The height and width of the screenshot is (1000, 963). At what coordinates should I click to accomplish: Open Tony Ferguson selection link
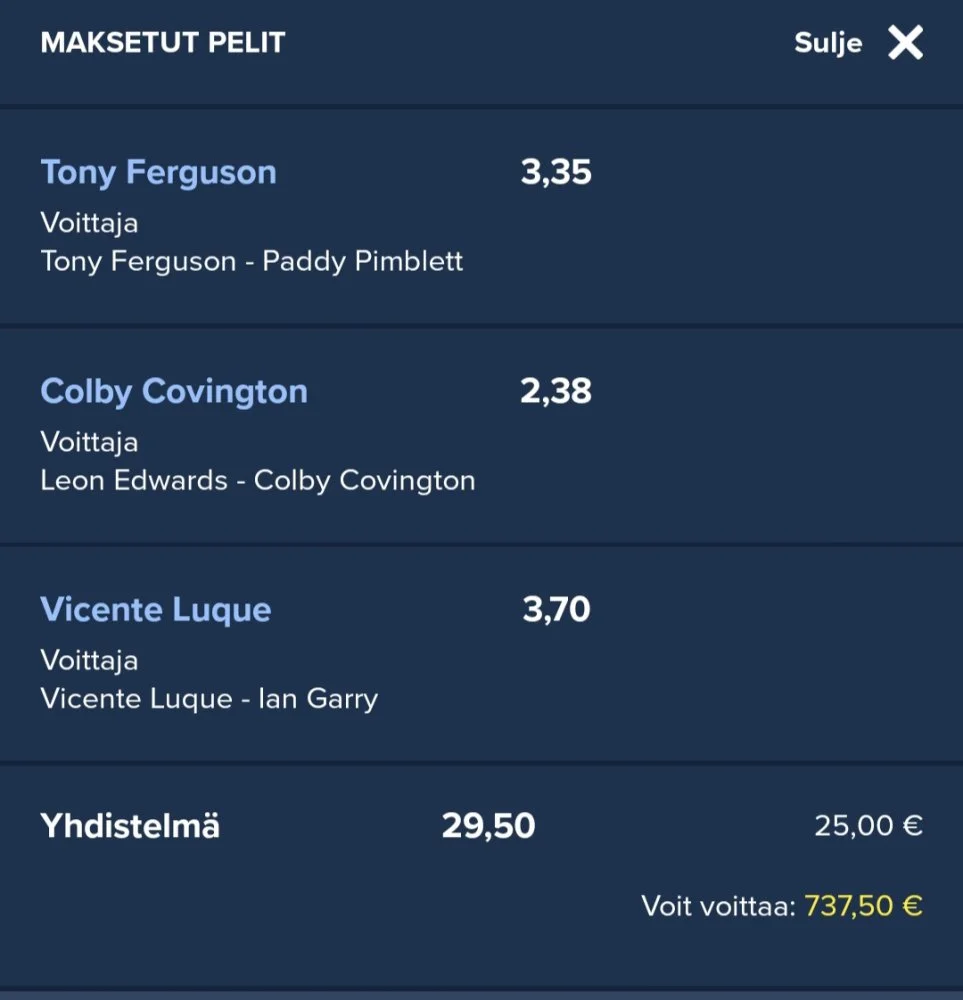tap(158, 172)
